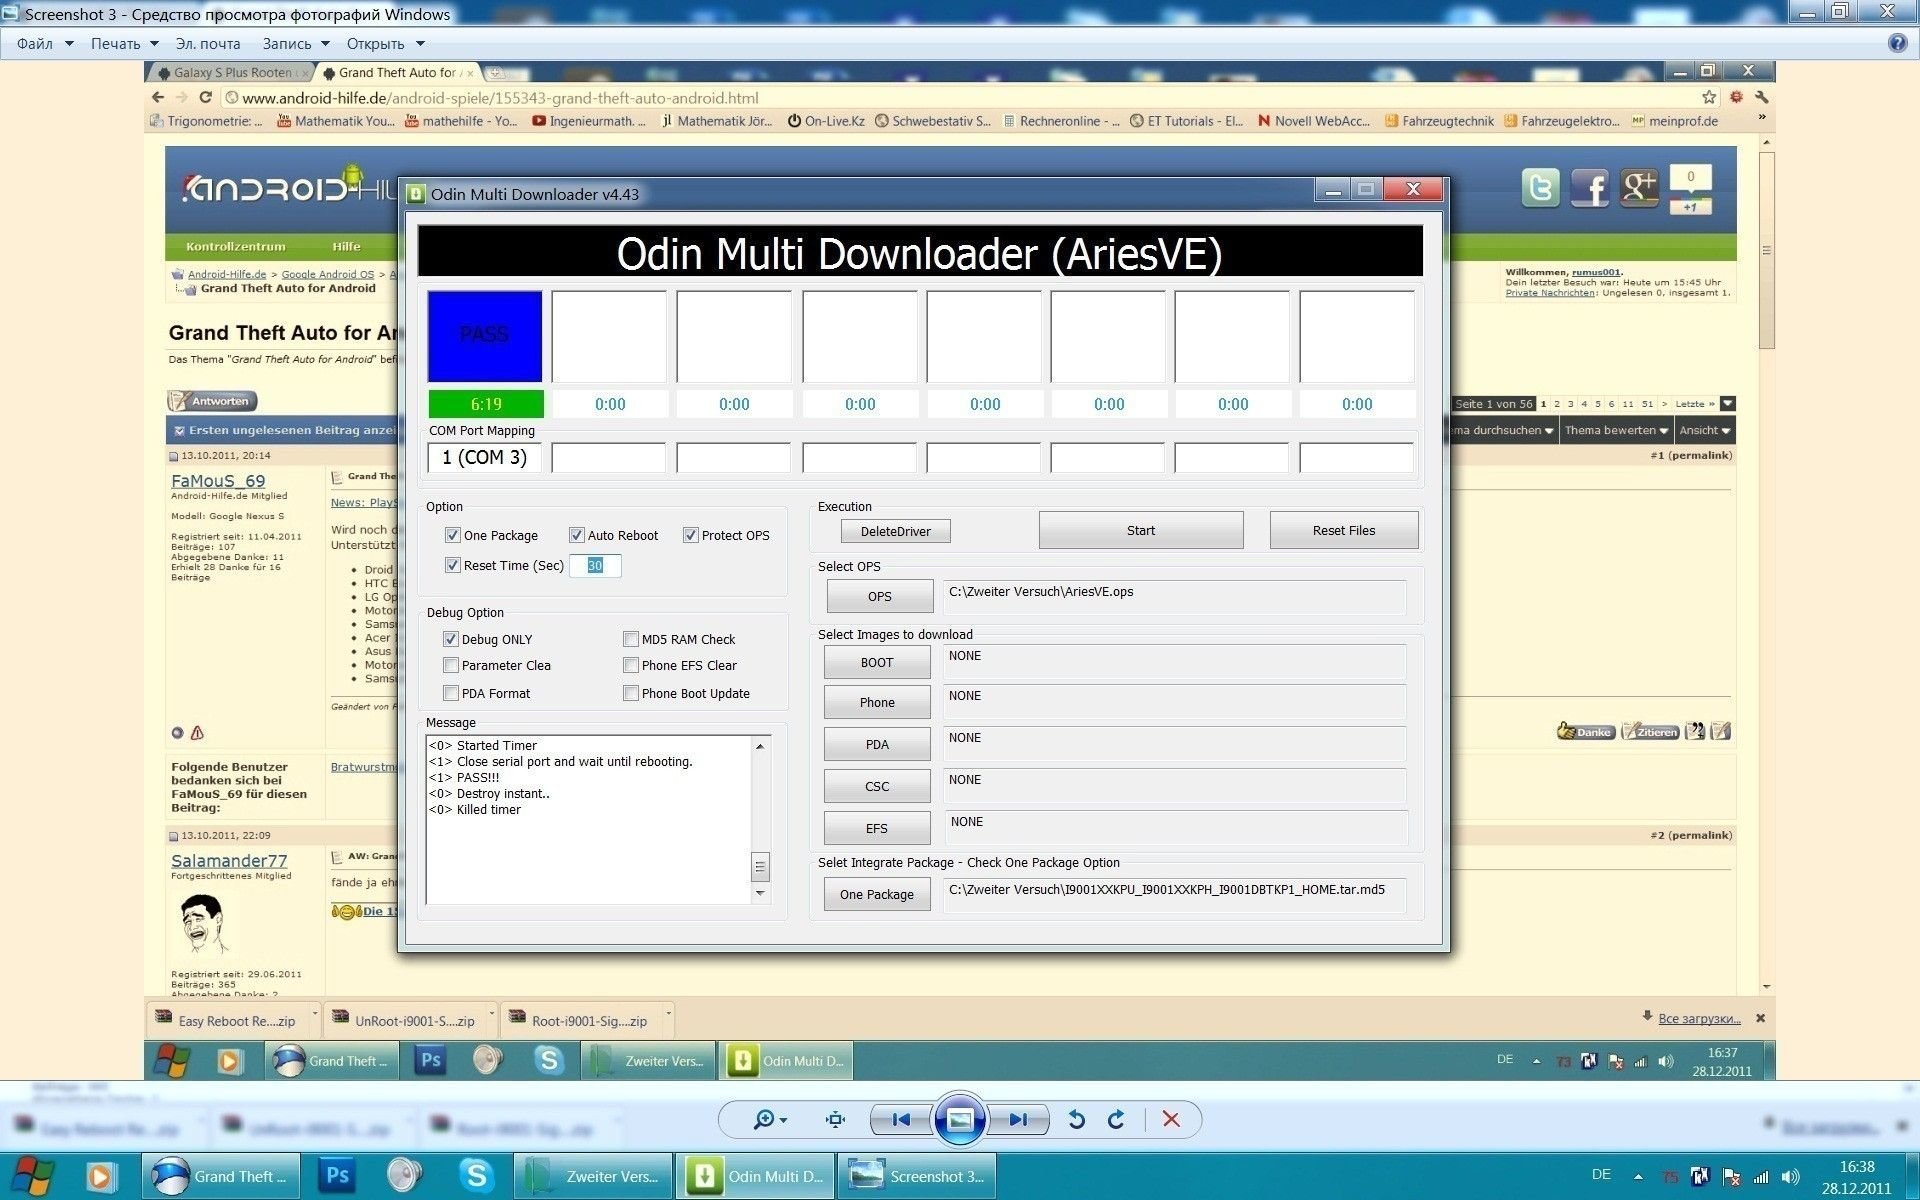The height and width of the screenshot is (1200, 1920).
Task: Enable Phone Boot Update checkbox
Action: (x=630, y=693)
